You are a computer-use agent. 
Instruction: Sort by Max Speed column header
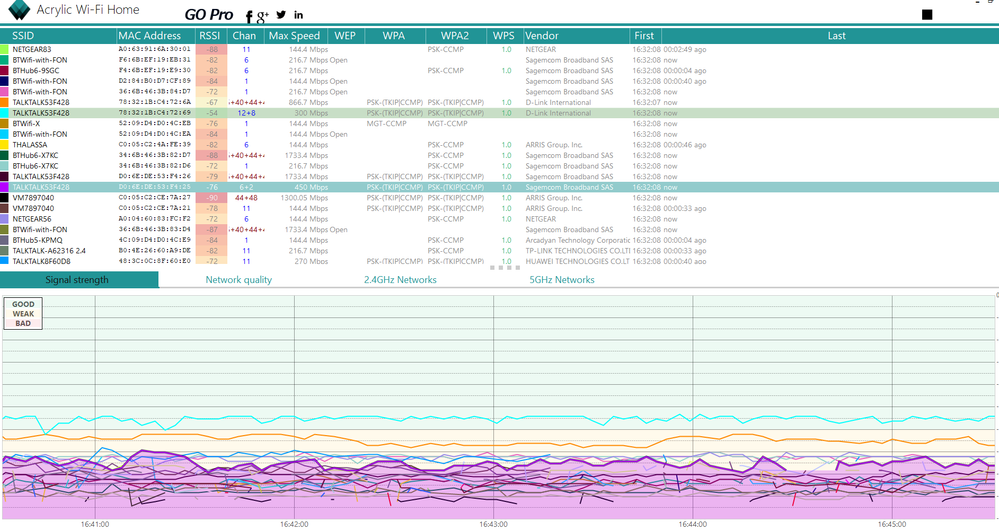[294, 36]
